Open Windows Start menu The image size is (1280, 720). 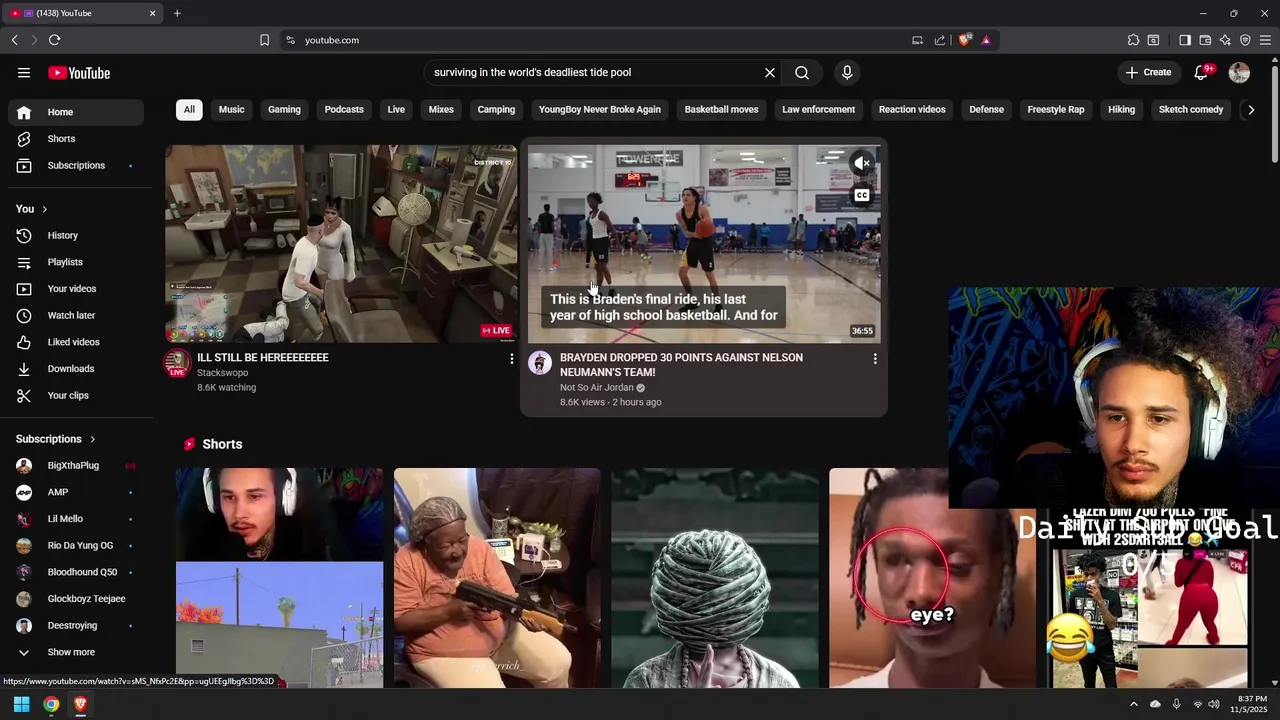pyautogui.click(x=21, y=704)
